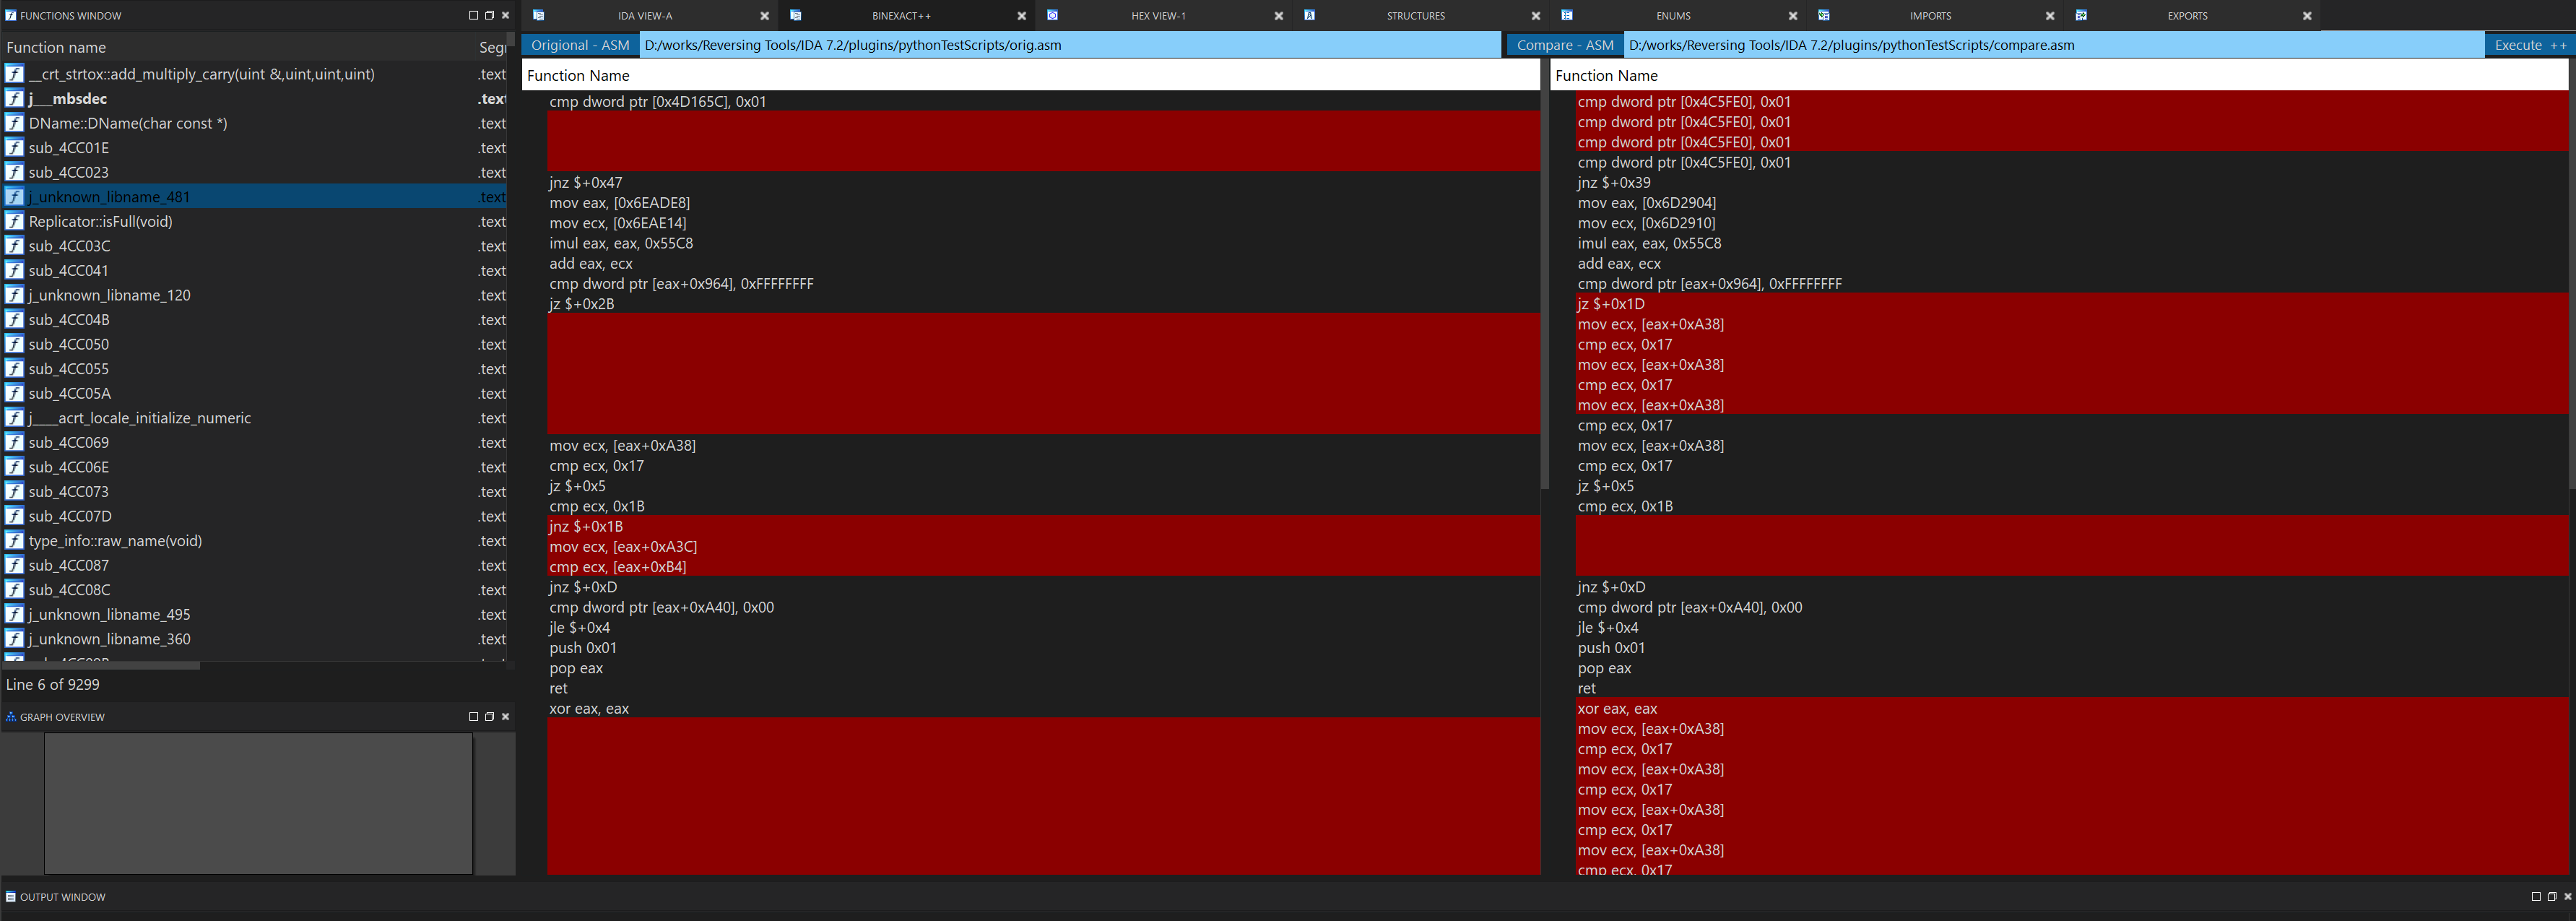Screen dimensions: 2576x921
Task: Click function icon beside Replicator::isFull(void)
Action: coord(14,221)
